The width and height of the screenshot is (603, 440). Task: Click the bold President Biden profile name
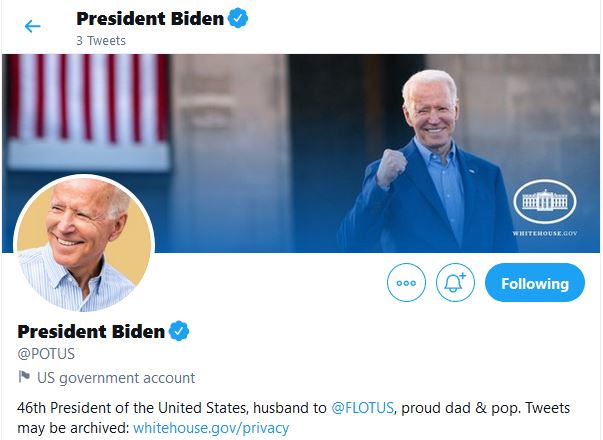[x=91, y=331]
